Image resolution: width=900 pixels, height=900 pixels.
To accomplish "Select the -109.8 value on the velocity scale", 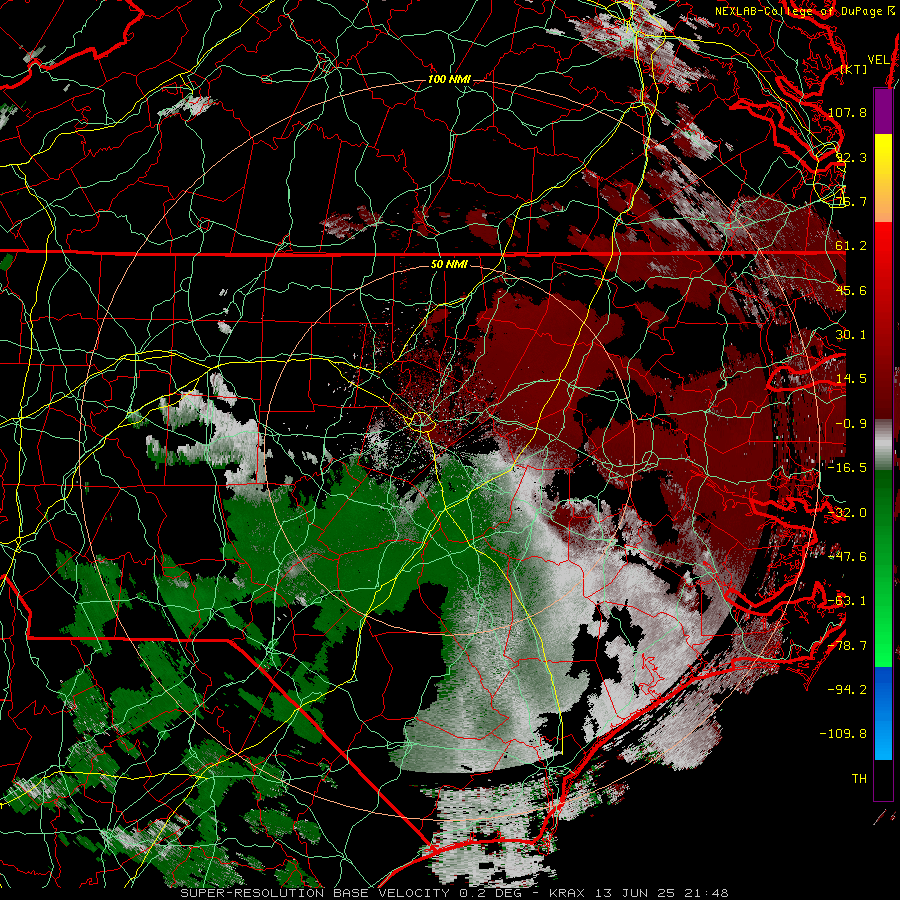I will point(844,734).
